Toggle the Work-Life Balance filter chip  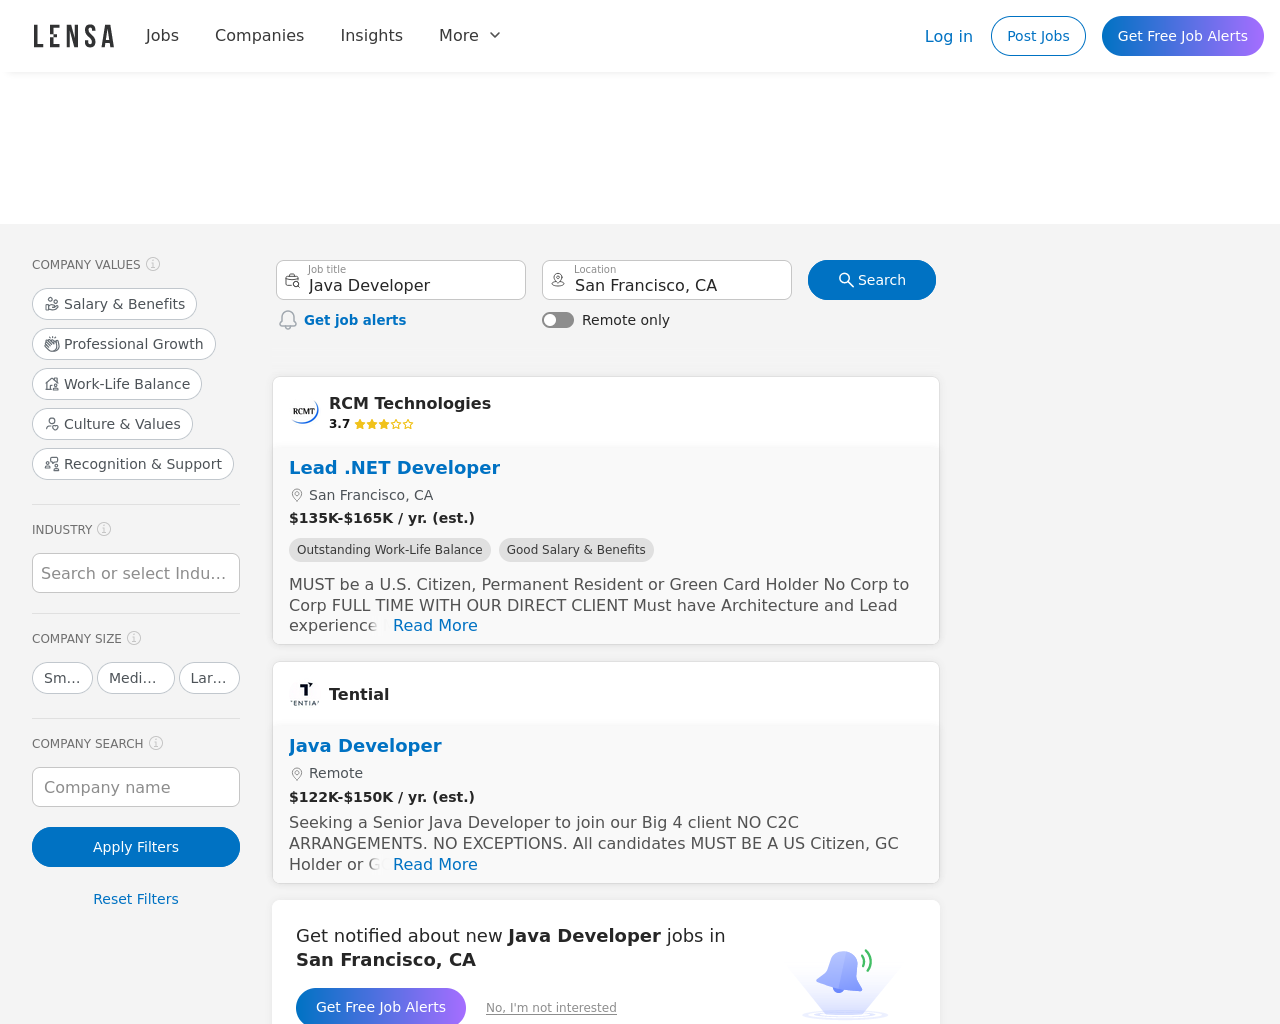pos(117,384)
